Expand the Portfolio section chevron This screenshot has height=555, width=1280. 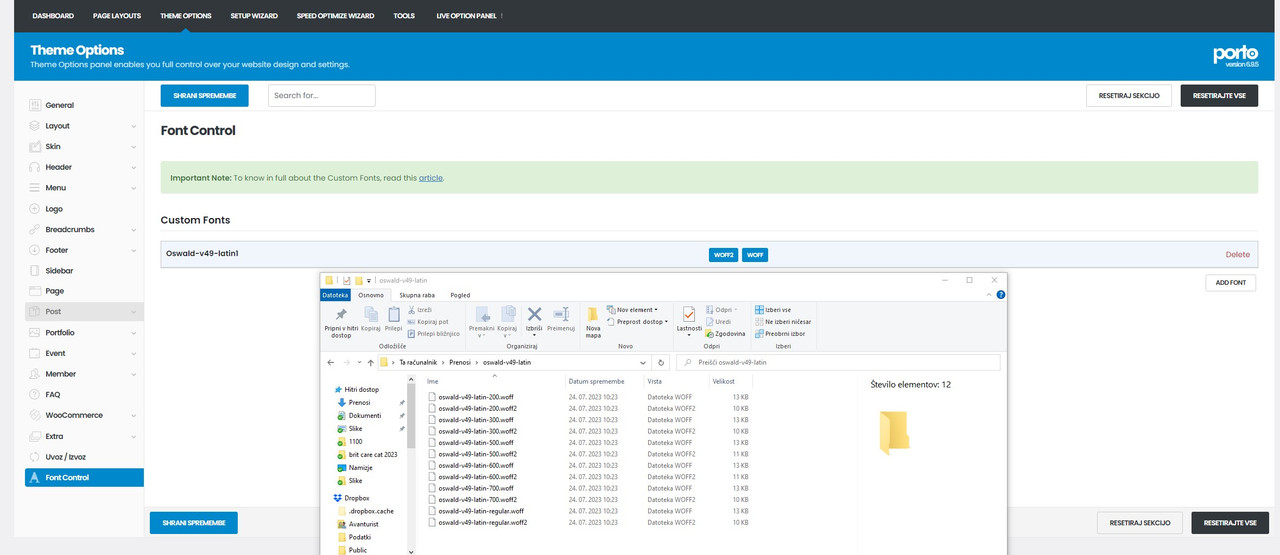click(134, 333)
